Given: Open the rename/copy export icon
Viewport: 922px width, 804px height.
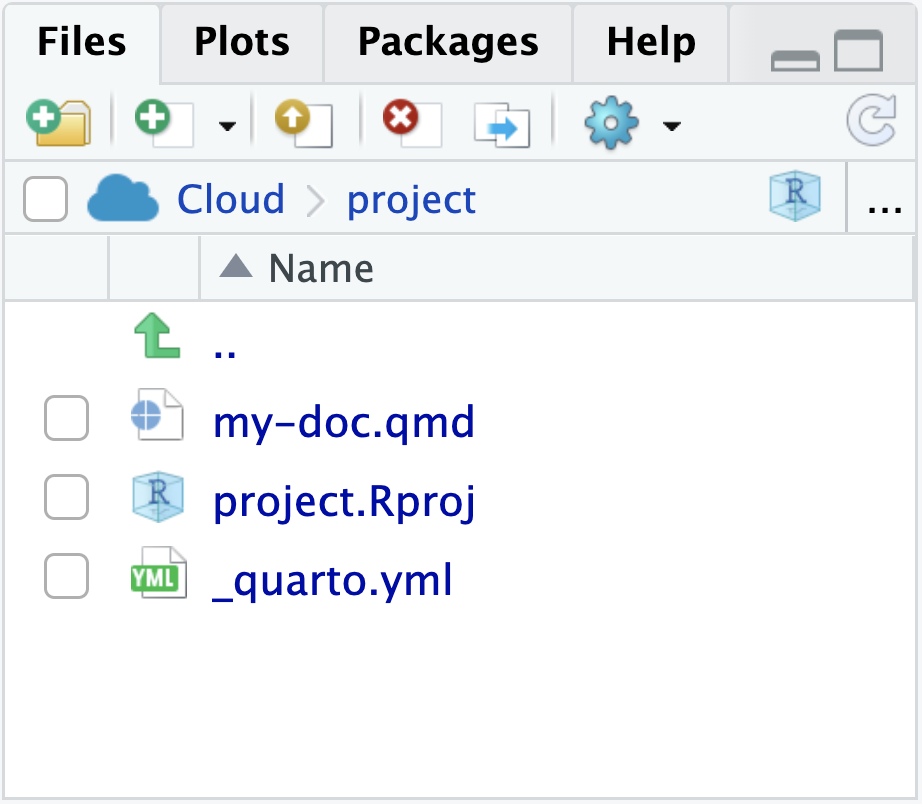Looking at the screenshot, I should click(x=501, y=122).
